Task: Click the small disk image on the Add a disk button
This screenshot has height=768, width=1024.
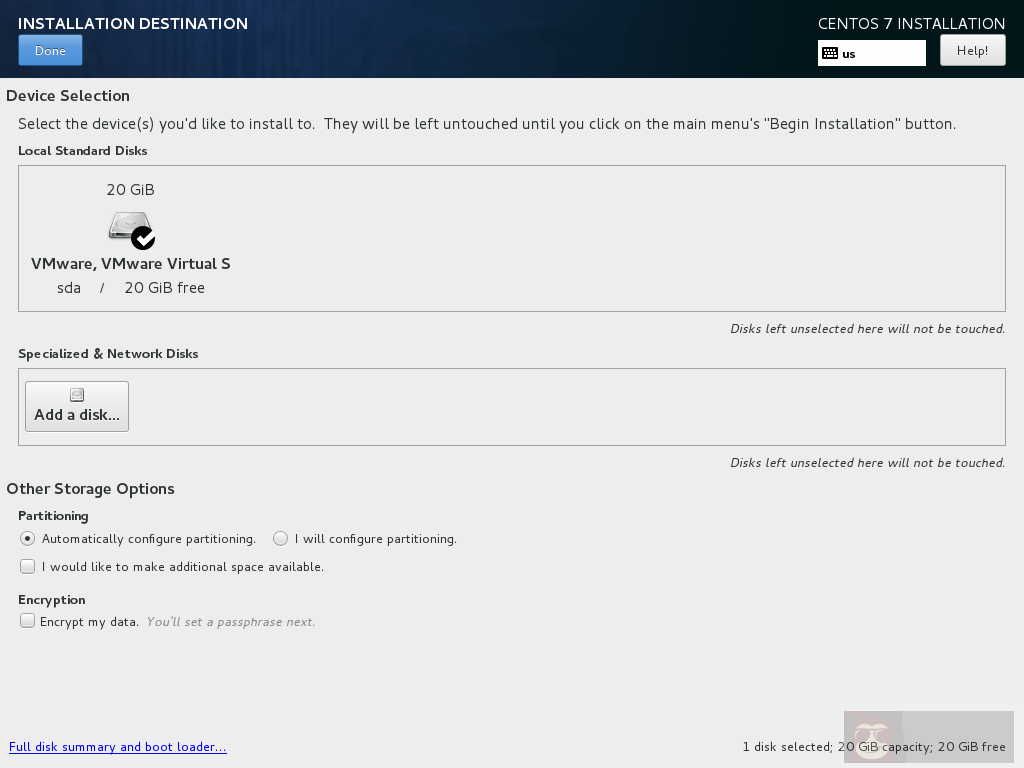Action: (76, 394)
